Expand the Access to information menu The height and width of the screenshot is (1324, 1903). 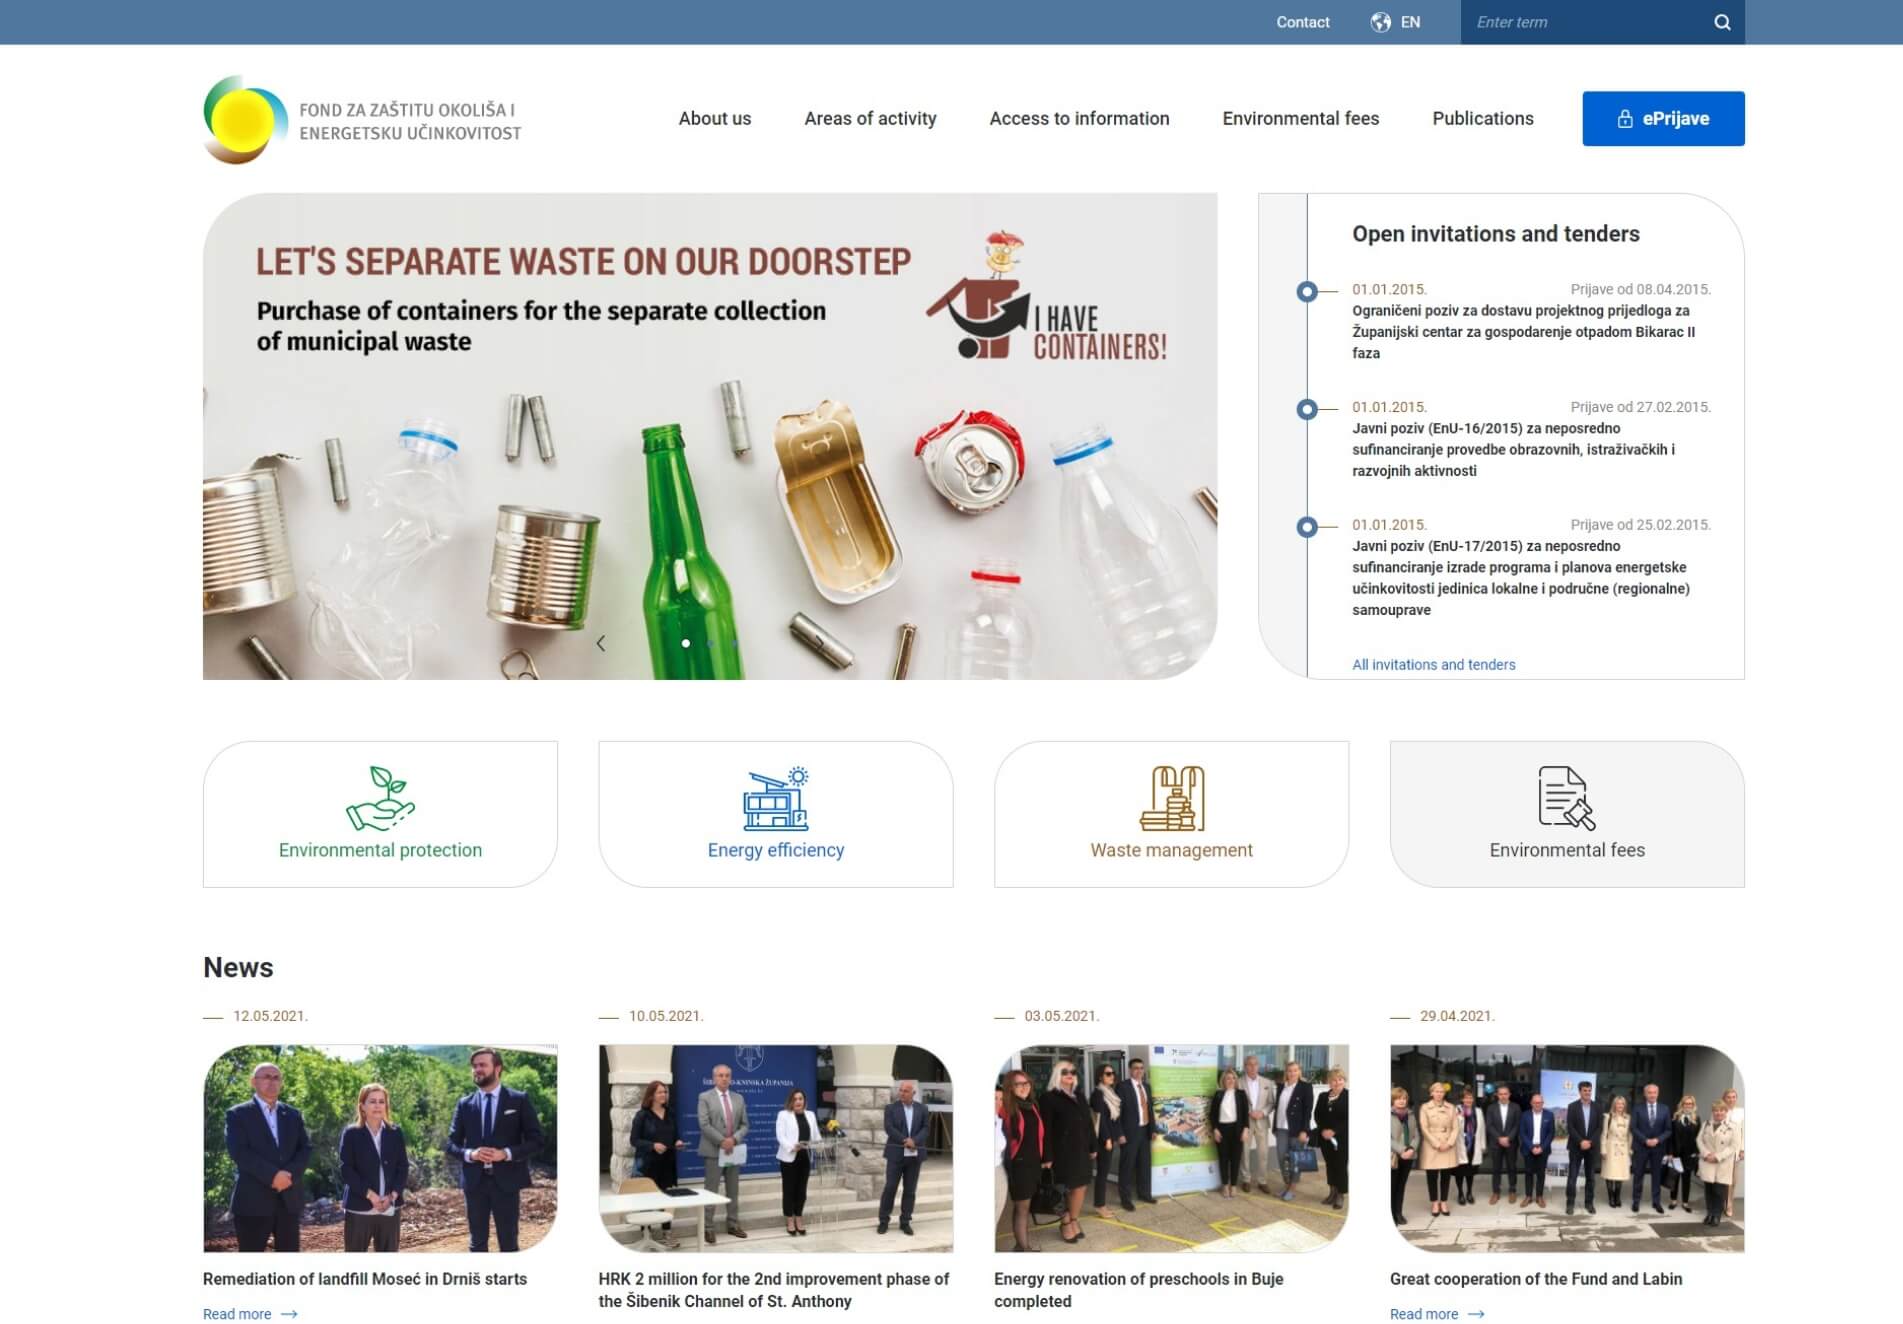pos(1079,119)
